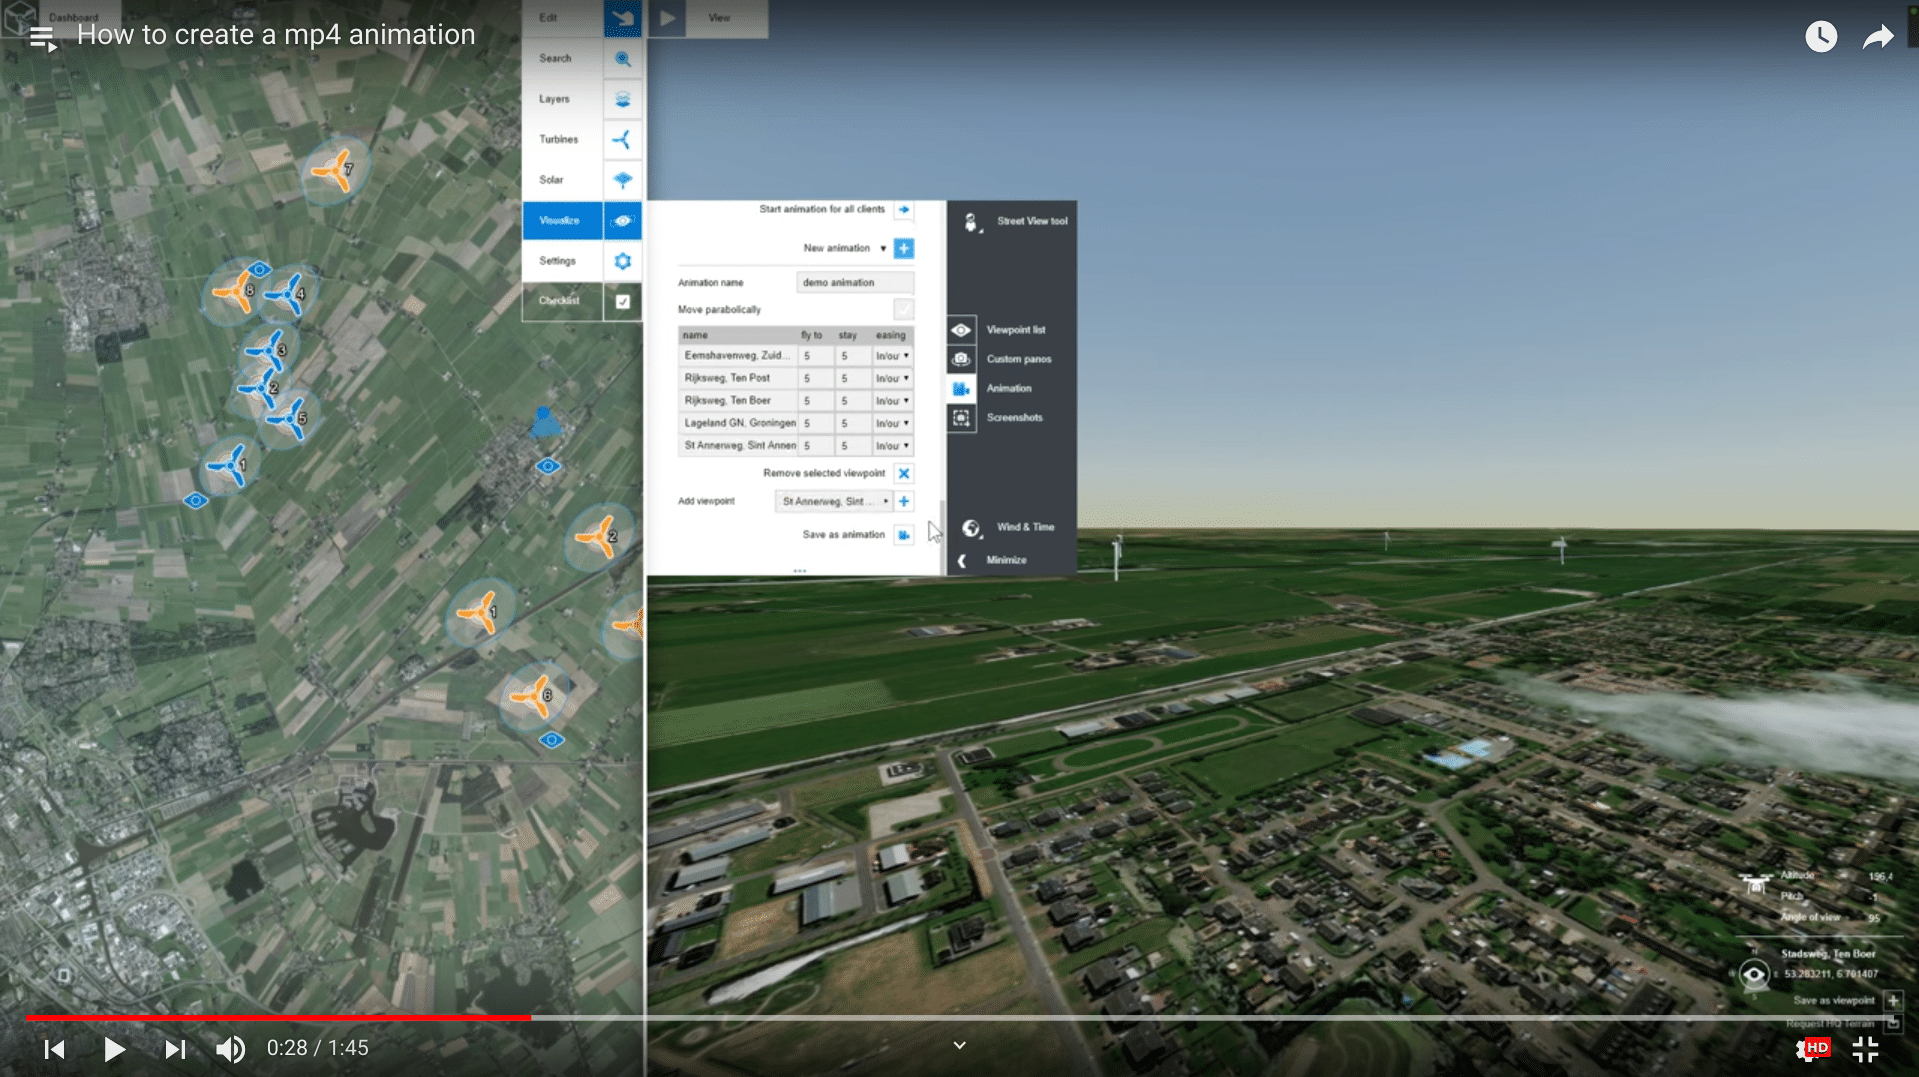
Task: Click the Save as viewpoint plus icon
Action: click(x=1892, y=1000)
